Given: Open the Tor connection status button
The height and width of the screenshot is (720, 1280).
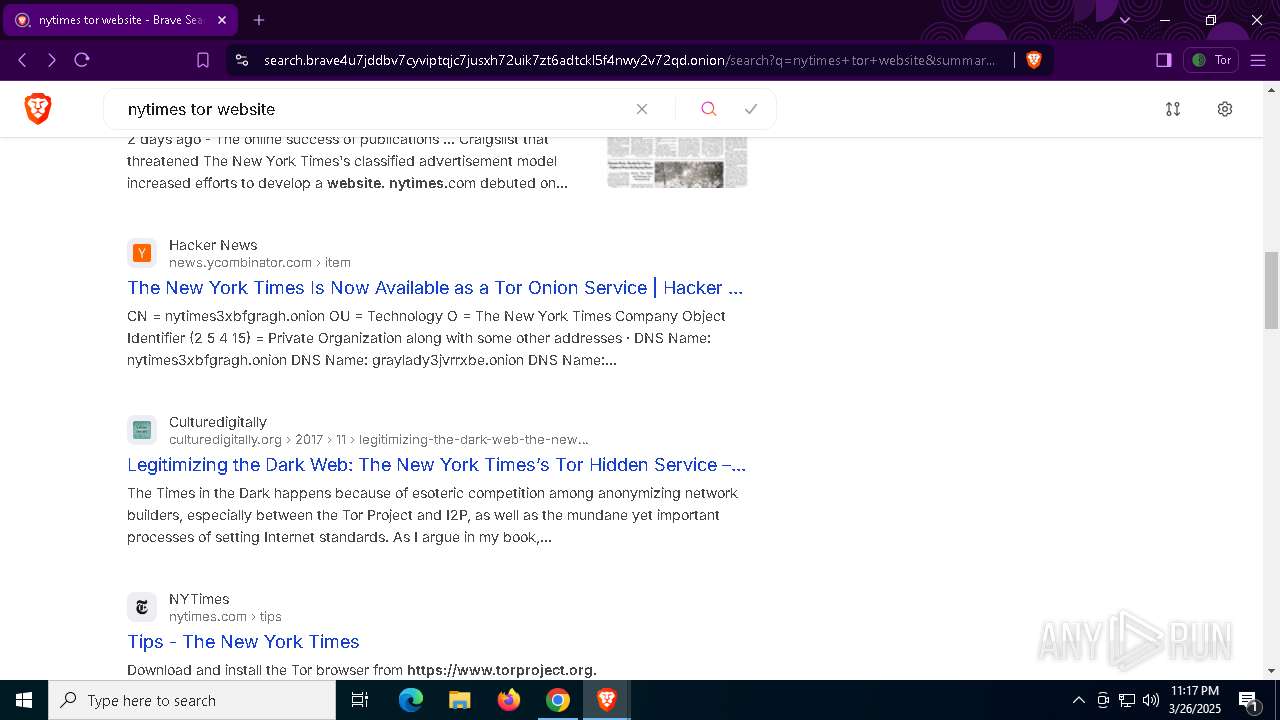Looking at the screenshot, I should point(1211,60).
